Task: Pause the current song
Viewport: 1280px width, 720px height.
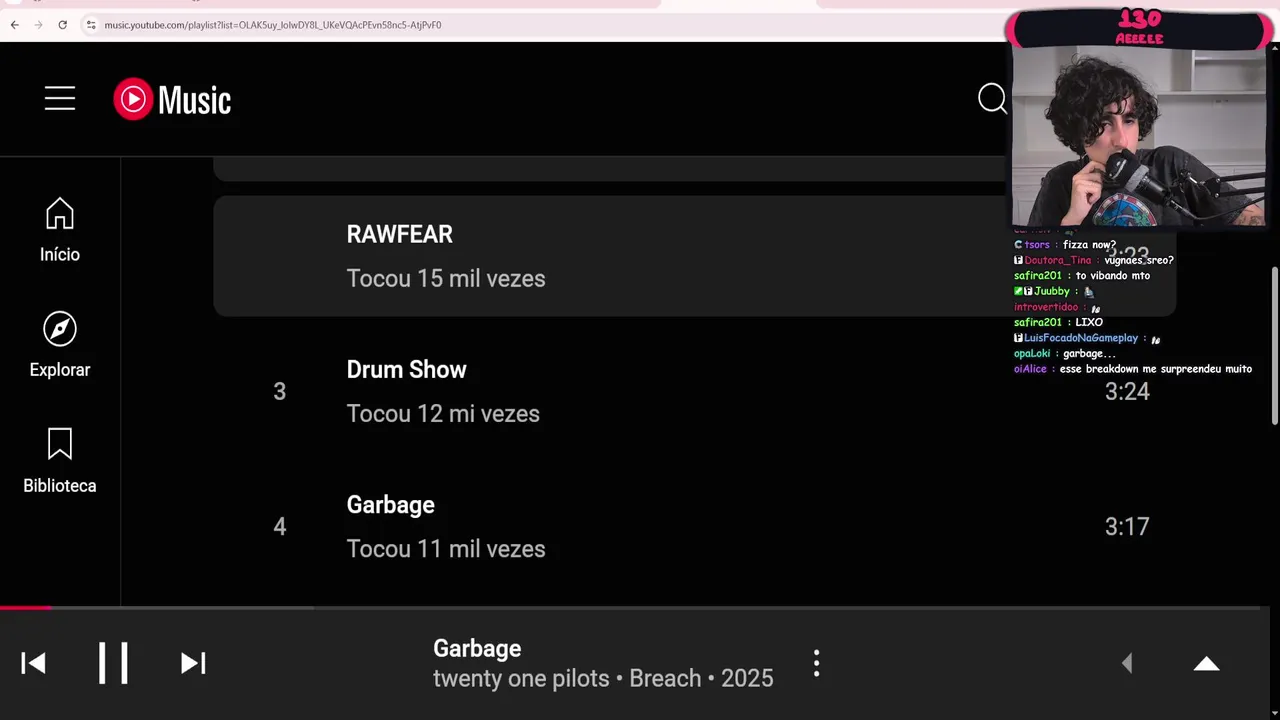Action: click(113, 663)
